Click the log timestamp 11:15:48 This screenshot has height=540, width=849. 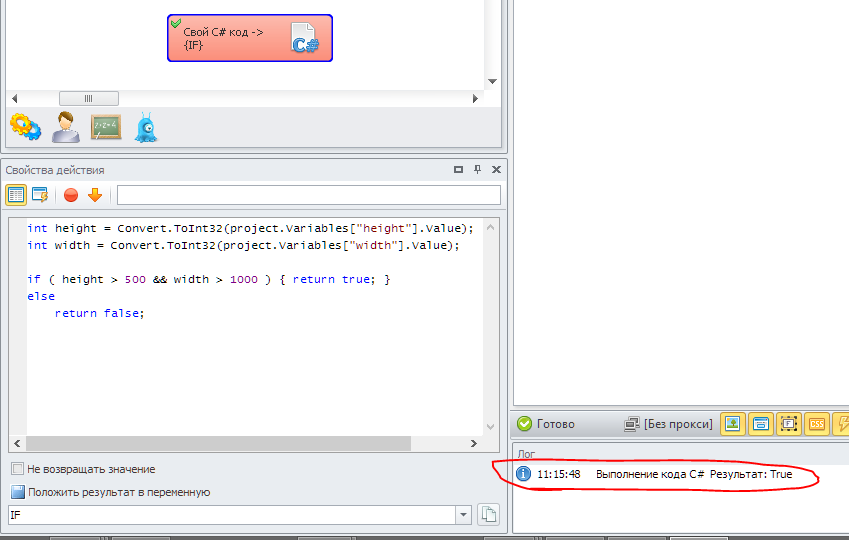(x=558, y=474)
